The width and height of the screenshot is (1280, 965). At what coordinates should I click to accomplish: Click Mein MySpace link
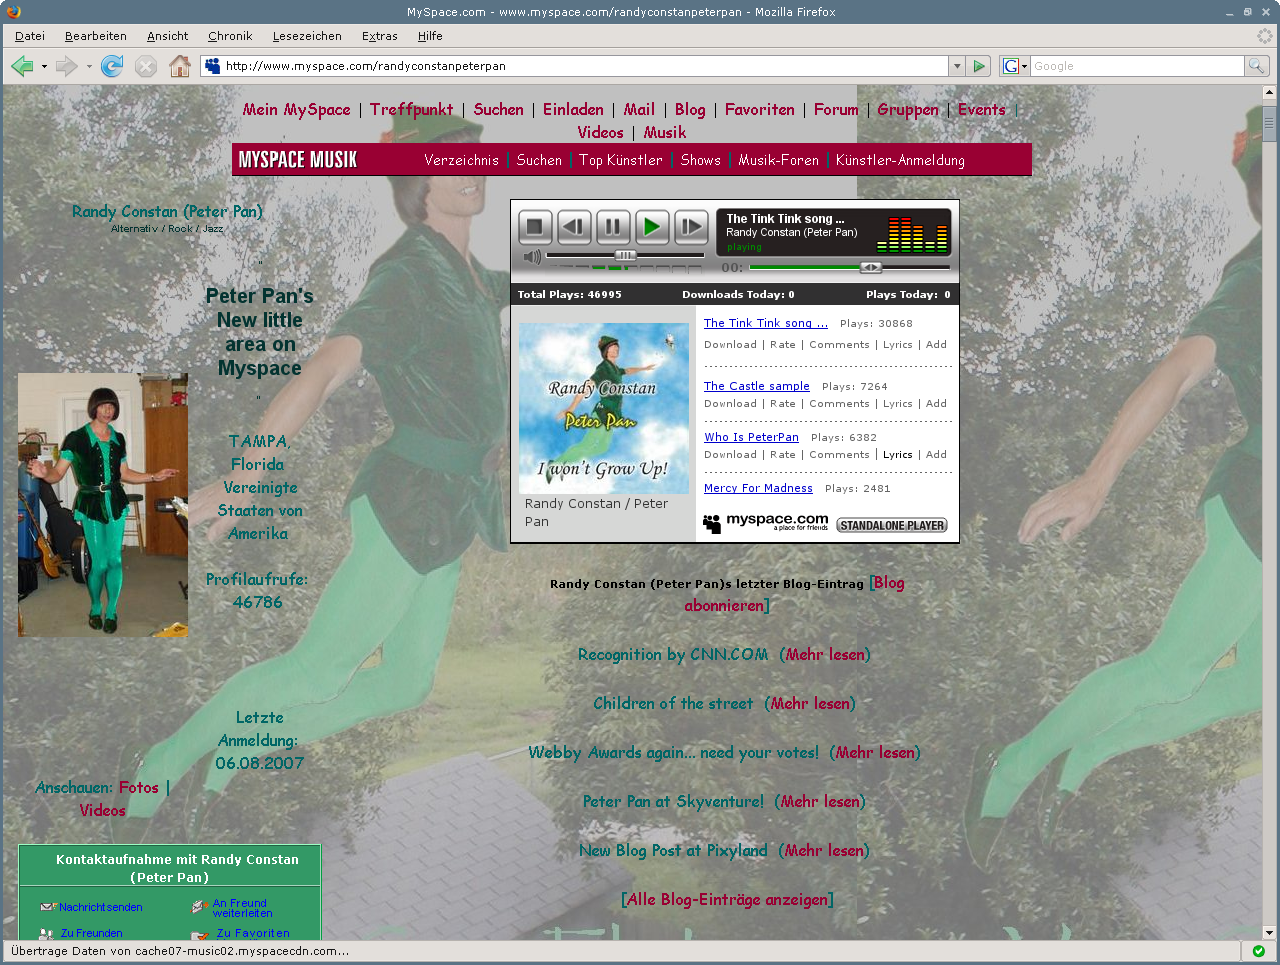pos(297,110)
